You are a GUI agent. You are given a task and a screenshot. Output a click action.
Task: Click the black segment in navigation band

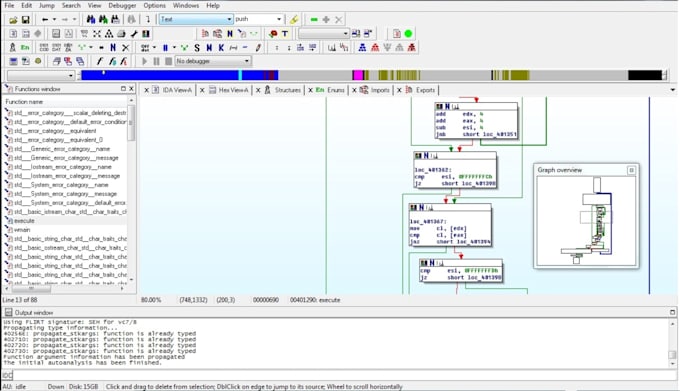click(645, 75)
